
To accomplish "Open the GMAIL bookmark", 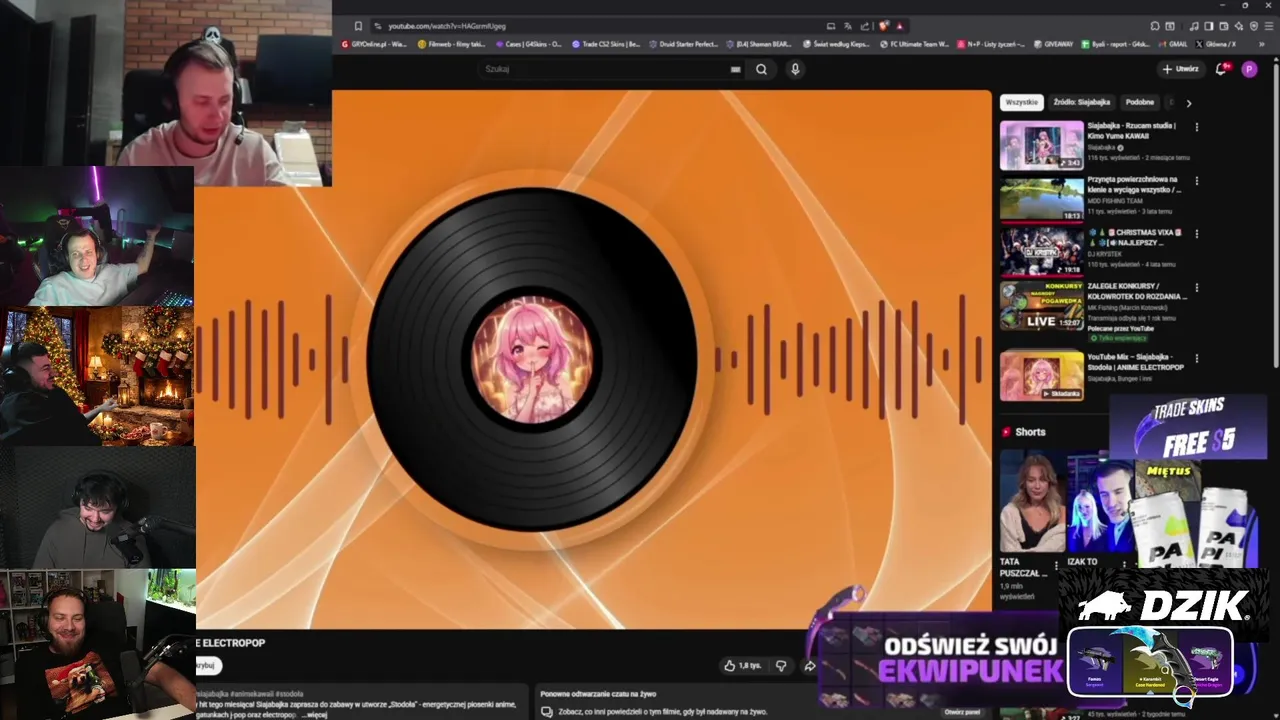I will 1173,44.
